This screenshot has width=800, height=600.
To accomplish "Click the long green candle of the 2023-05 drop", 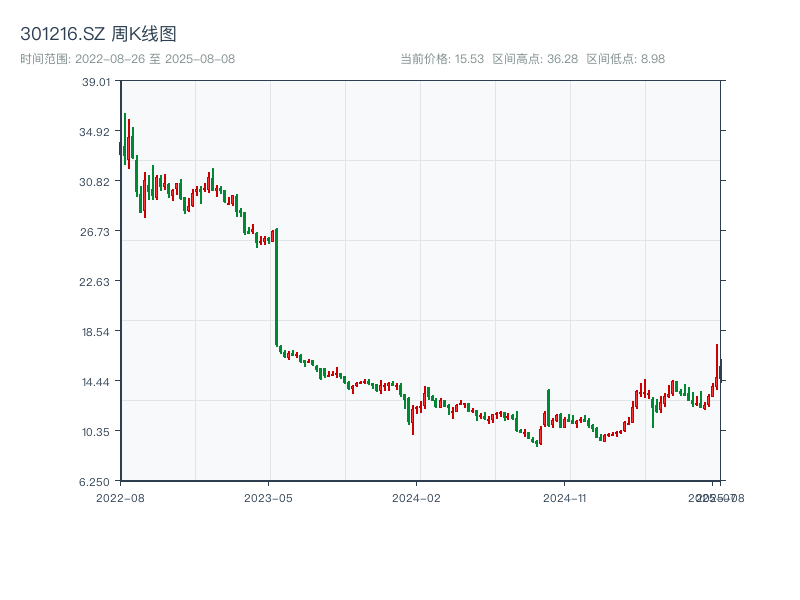I will coord(276,290).
